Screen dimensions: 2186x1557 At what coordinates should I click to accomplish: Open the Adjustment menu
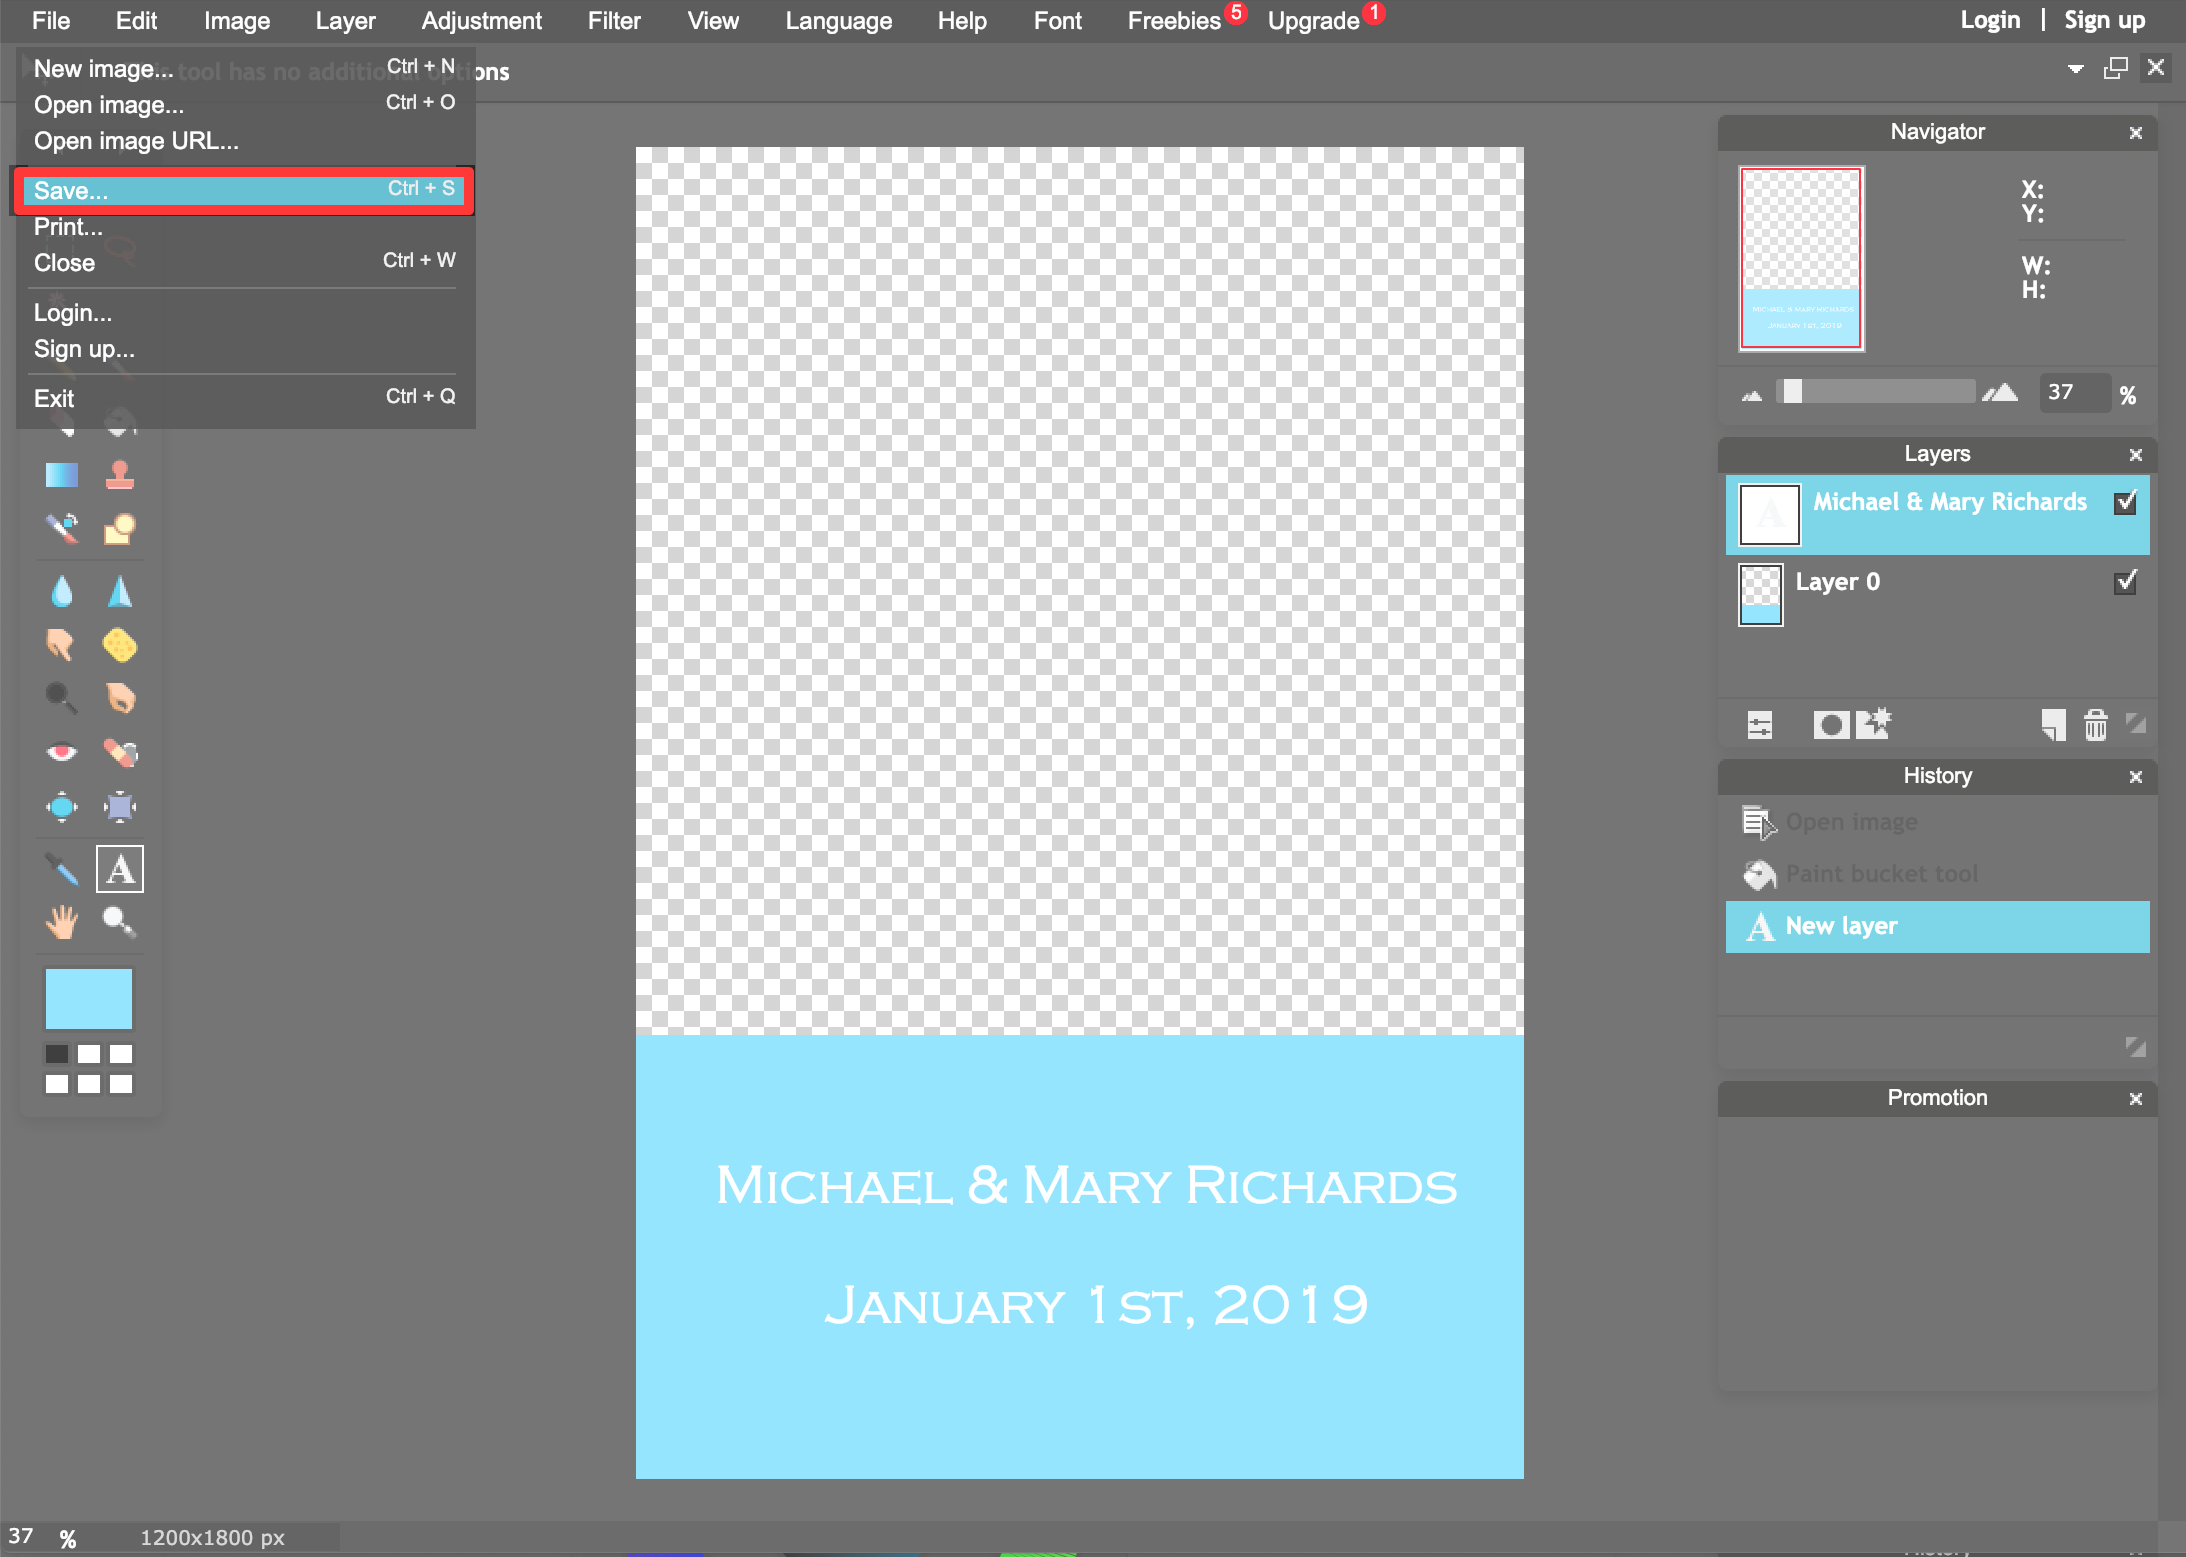point(481,21)
